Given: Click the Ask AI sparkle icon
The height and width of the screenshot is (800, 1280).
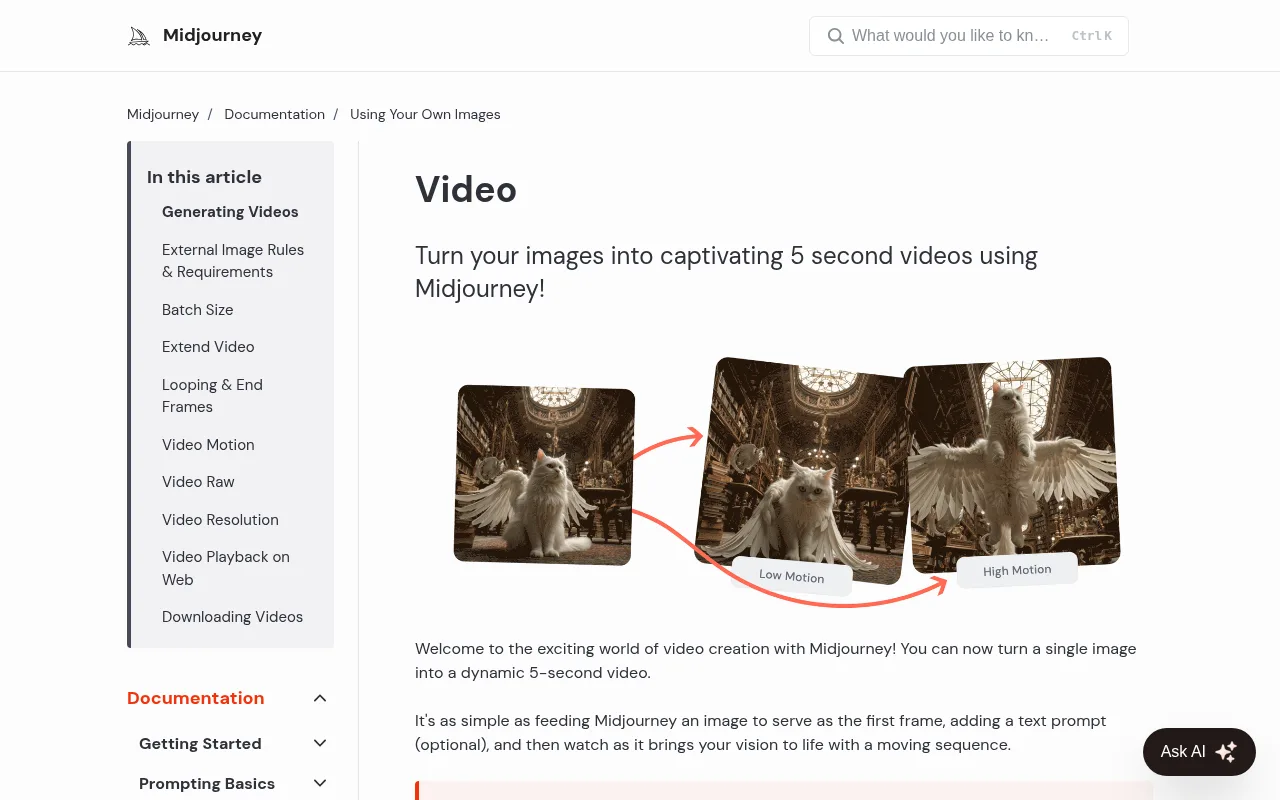Looking at the screenshot, I should point(1226,752).
